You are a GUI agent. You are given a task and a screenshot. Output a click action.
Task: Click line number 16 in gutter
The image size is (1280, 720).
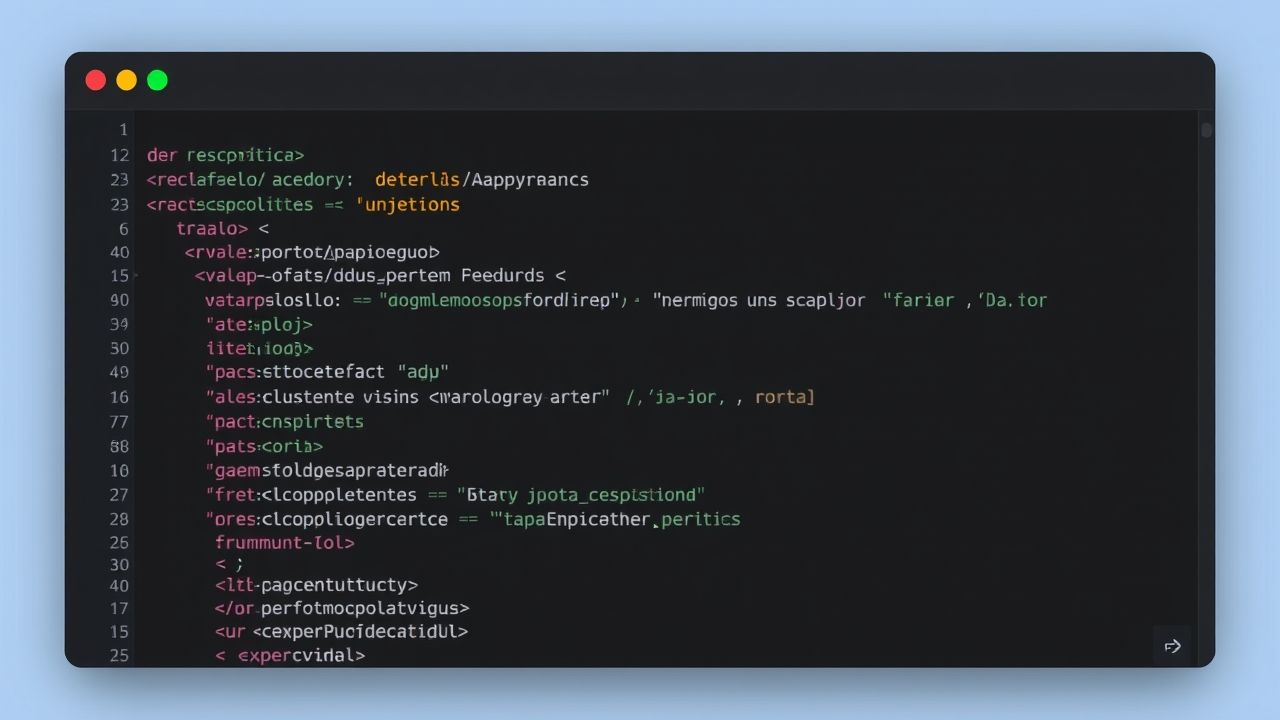[x=120, y=397]
